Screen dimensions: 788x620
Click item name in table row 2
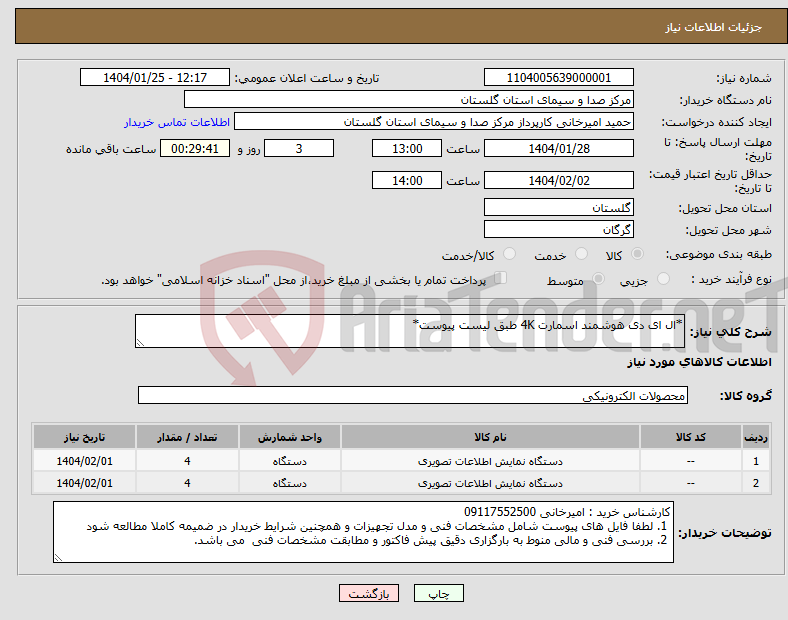click(x=490, y=483)
